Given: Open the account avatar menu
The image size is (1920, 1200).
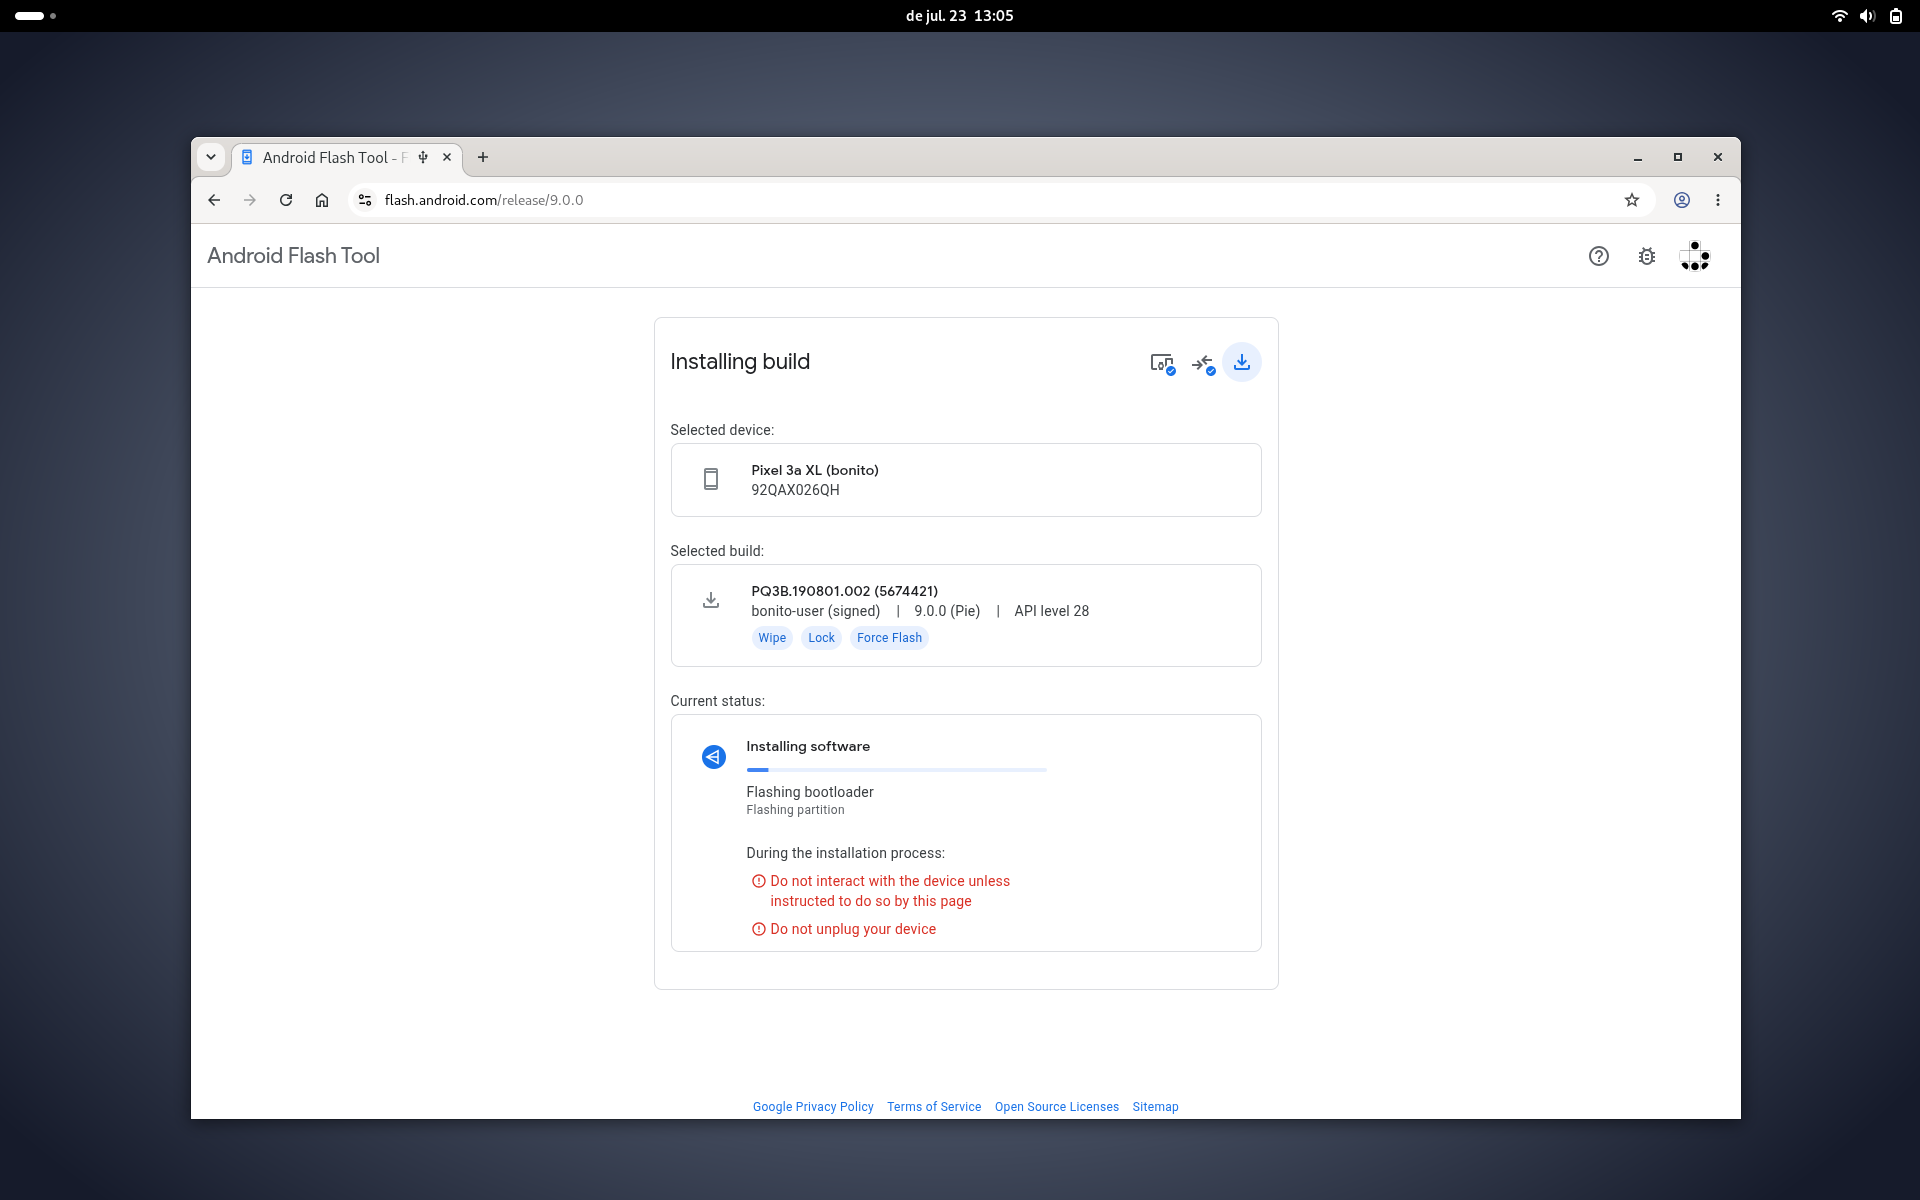Looking at the screenshot, I should 1694,256.
